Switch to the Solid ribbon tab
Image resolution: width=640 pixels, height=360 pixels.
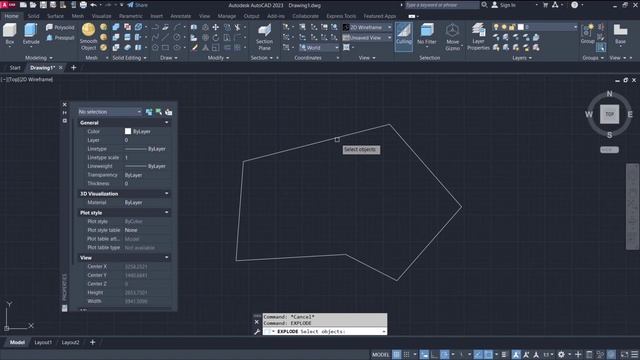point(33,16)
